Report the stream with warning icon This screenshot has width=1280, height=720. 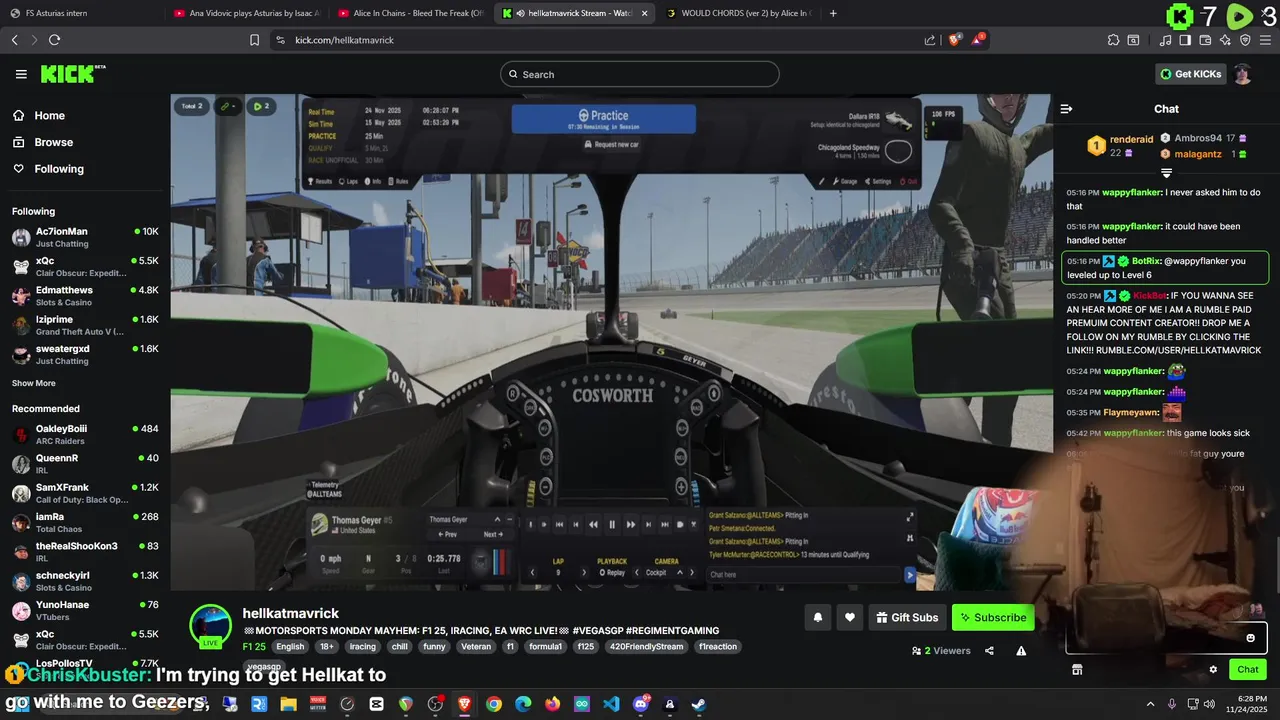(x=1021, y=650)
